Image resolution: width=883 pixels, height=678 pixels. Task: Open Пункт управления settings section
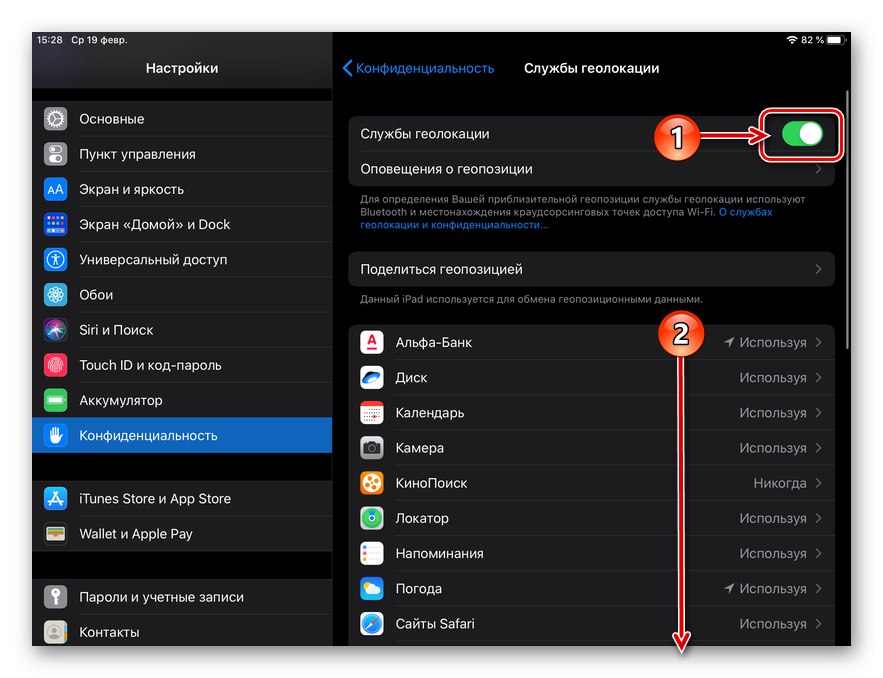182,154
